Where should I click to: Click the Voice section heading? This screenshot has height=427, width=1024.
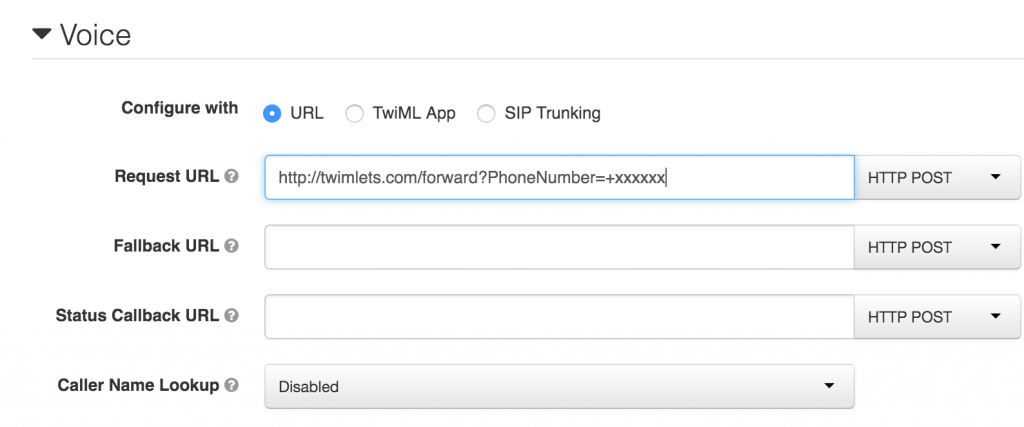tap(95, 35)
